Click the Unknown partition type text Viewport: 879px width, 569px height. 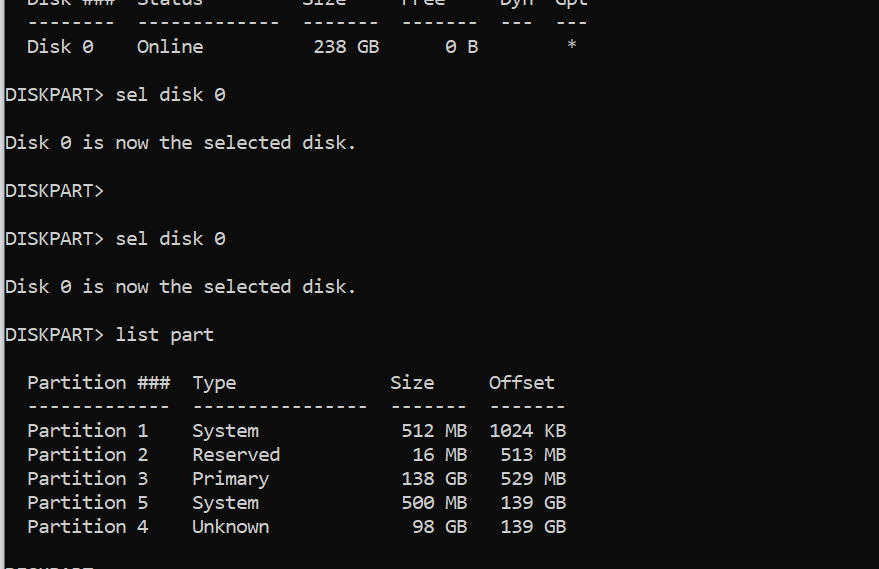[x=230, y=527]
